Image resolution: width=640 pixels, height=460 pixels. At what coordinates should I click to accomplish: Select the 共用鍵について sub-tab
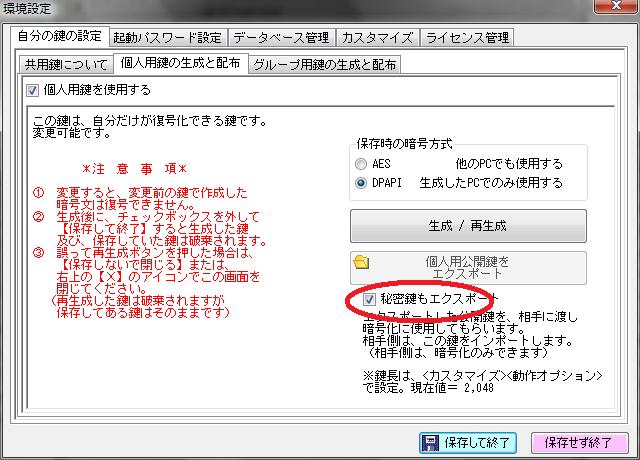pos(66,64)
